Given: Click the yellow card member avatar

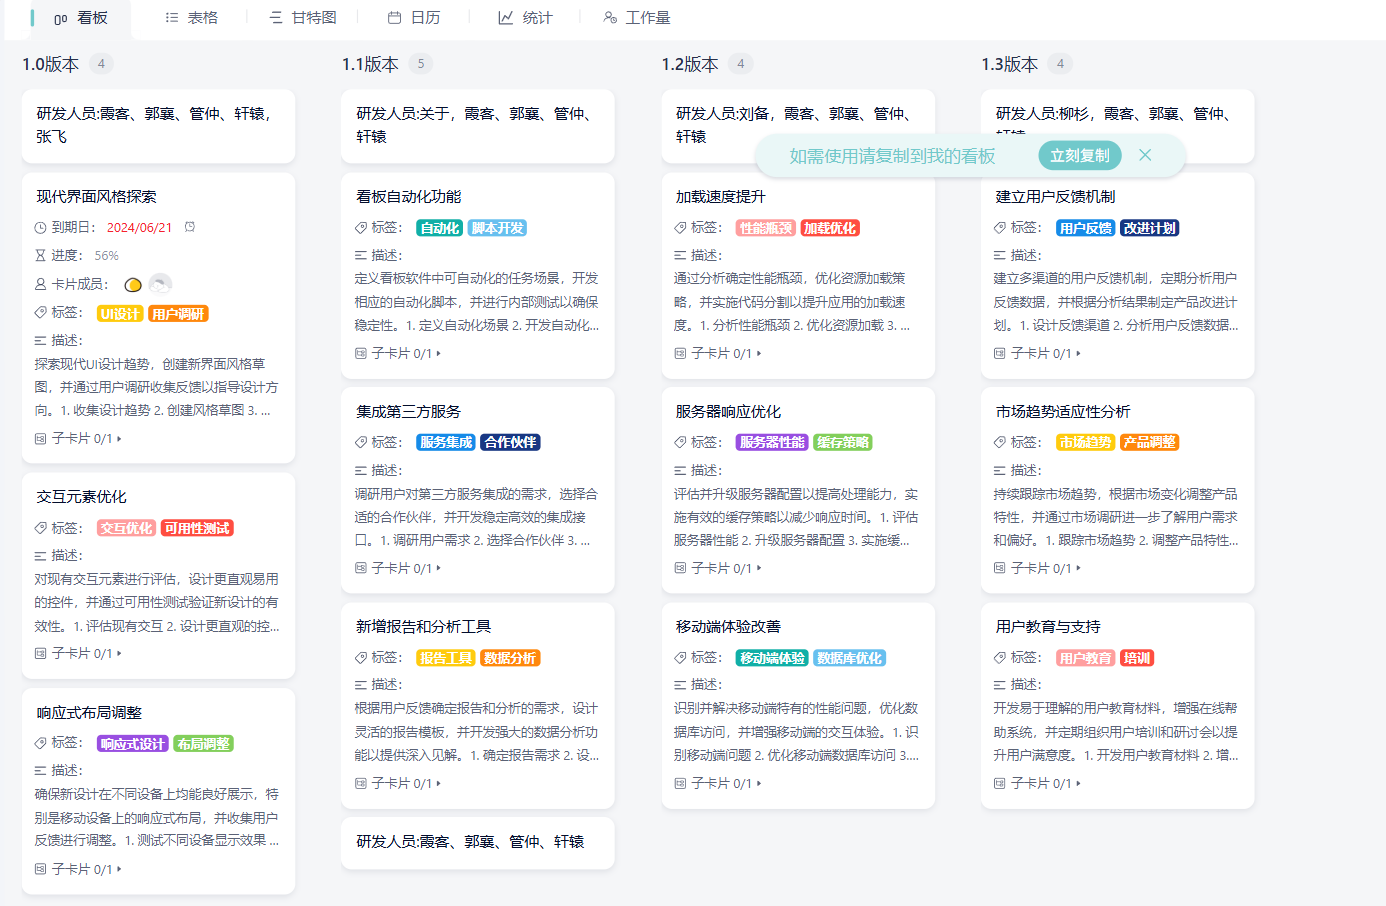Looking at the screenshot, I should 133,285.
